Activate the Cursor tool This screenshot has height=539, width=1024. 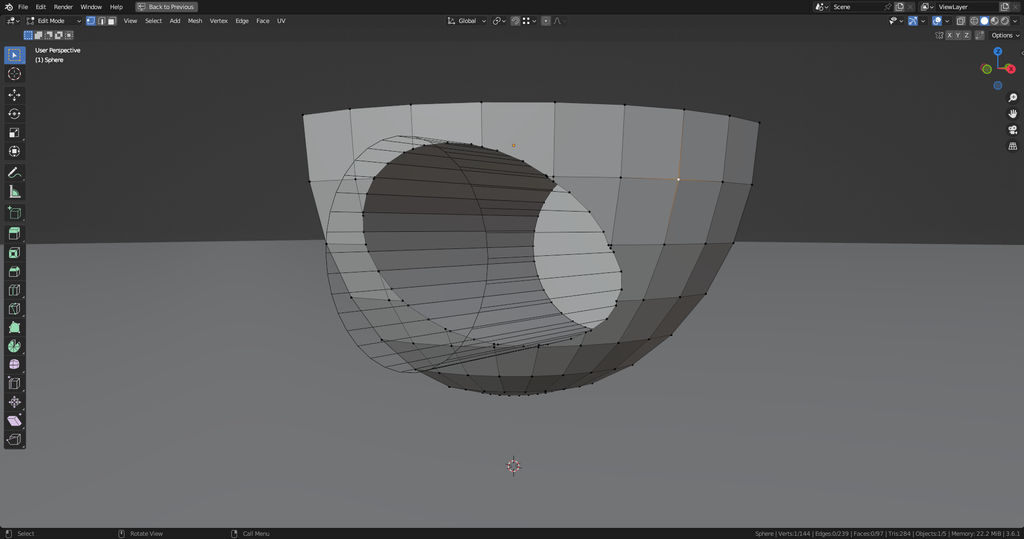point(15,74)
